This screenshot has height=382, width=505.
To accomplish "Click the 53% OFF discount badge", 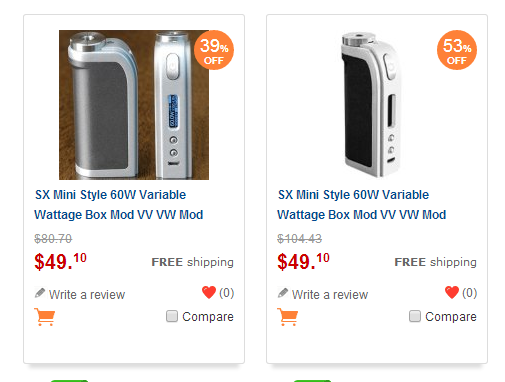I will point(457,50).
